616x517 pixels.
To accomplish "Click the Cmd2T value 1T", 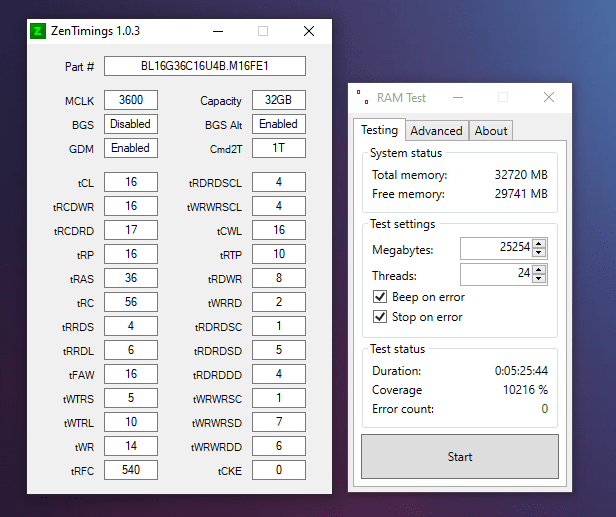I will pos(279,148).
